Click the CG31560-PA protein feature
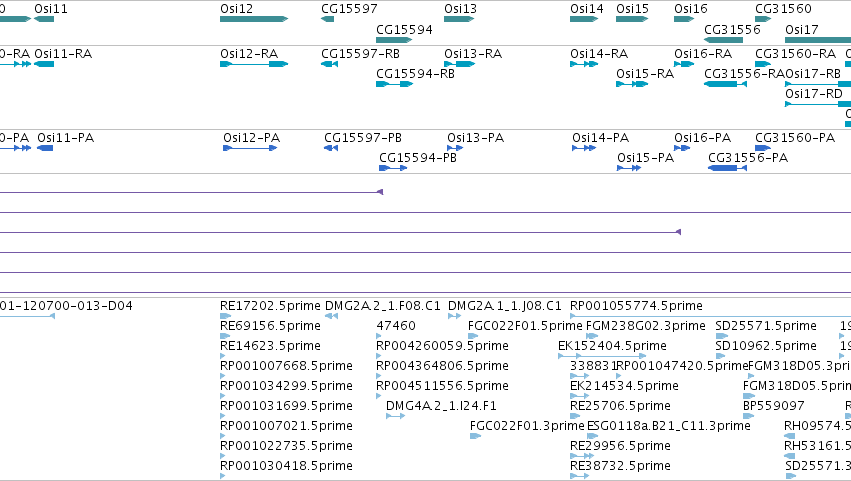 click(763, 148)
